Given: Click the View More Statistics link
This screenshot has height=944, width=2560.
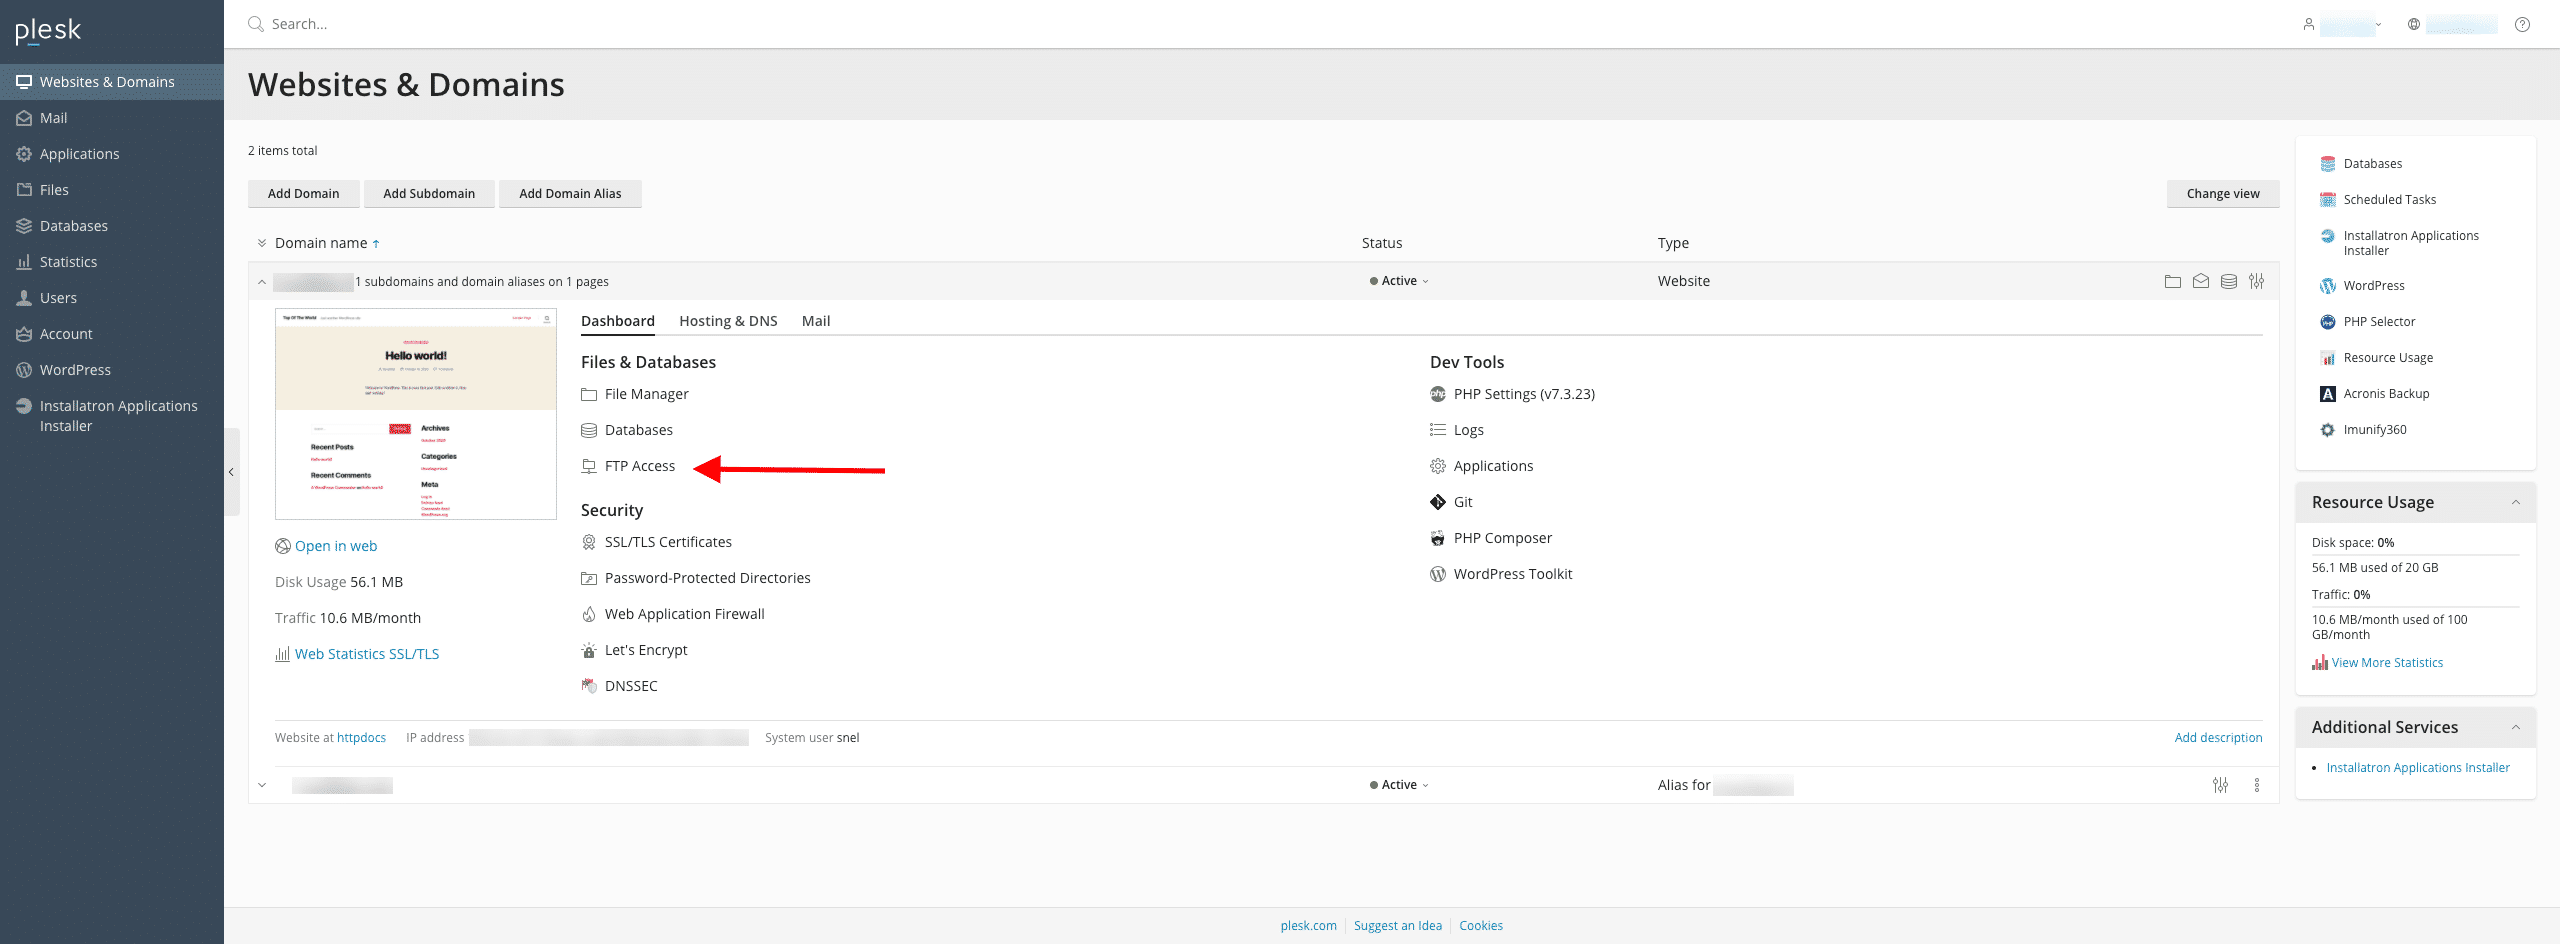Looking at the screenshot, I should (x=2387, y=663).
